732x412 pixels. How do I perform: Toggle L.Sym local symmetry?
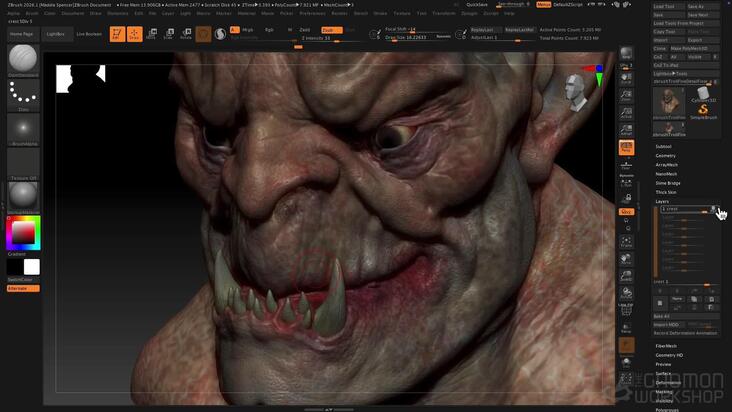626,183
